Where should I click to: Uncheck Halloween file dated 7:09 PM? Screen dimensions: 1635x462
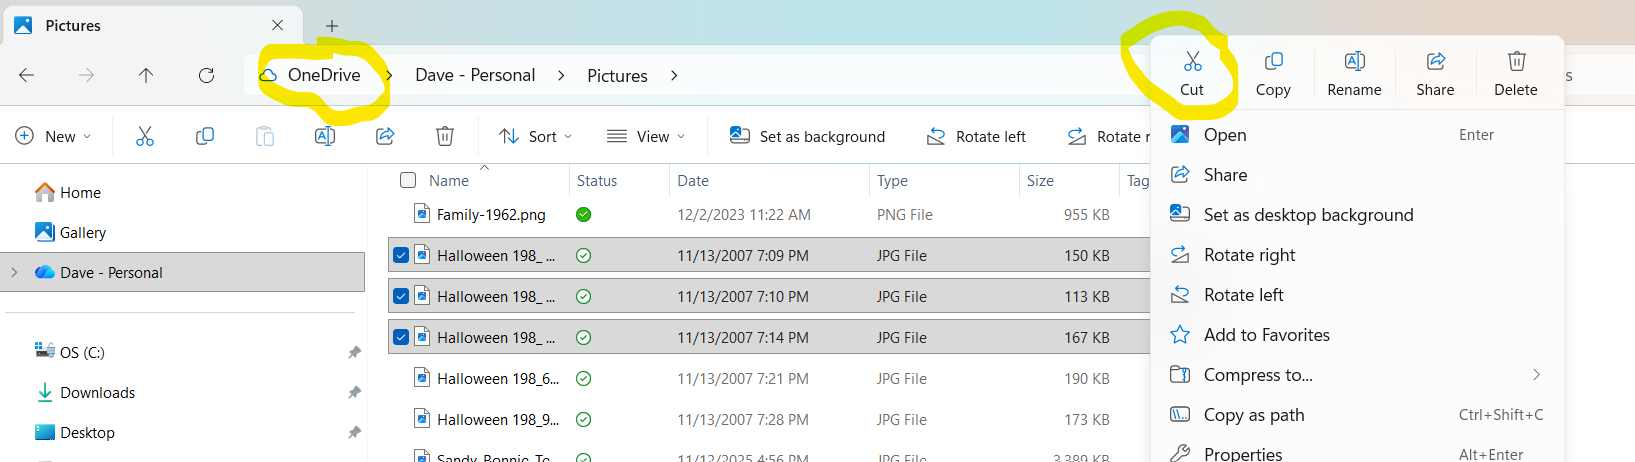tap(401, 255)
